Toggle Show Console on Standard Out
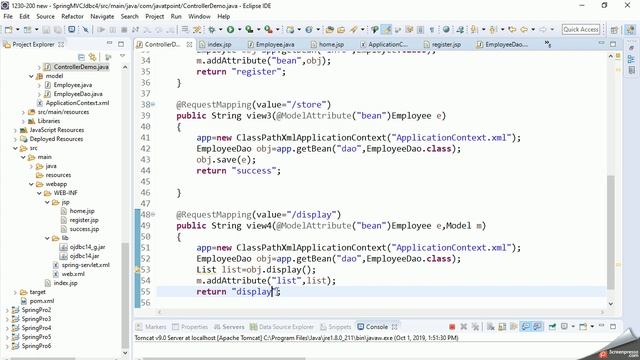This screenshot has width=640, height=360. pos(526,327)
